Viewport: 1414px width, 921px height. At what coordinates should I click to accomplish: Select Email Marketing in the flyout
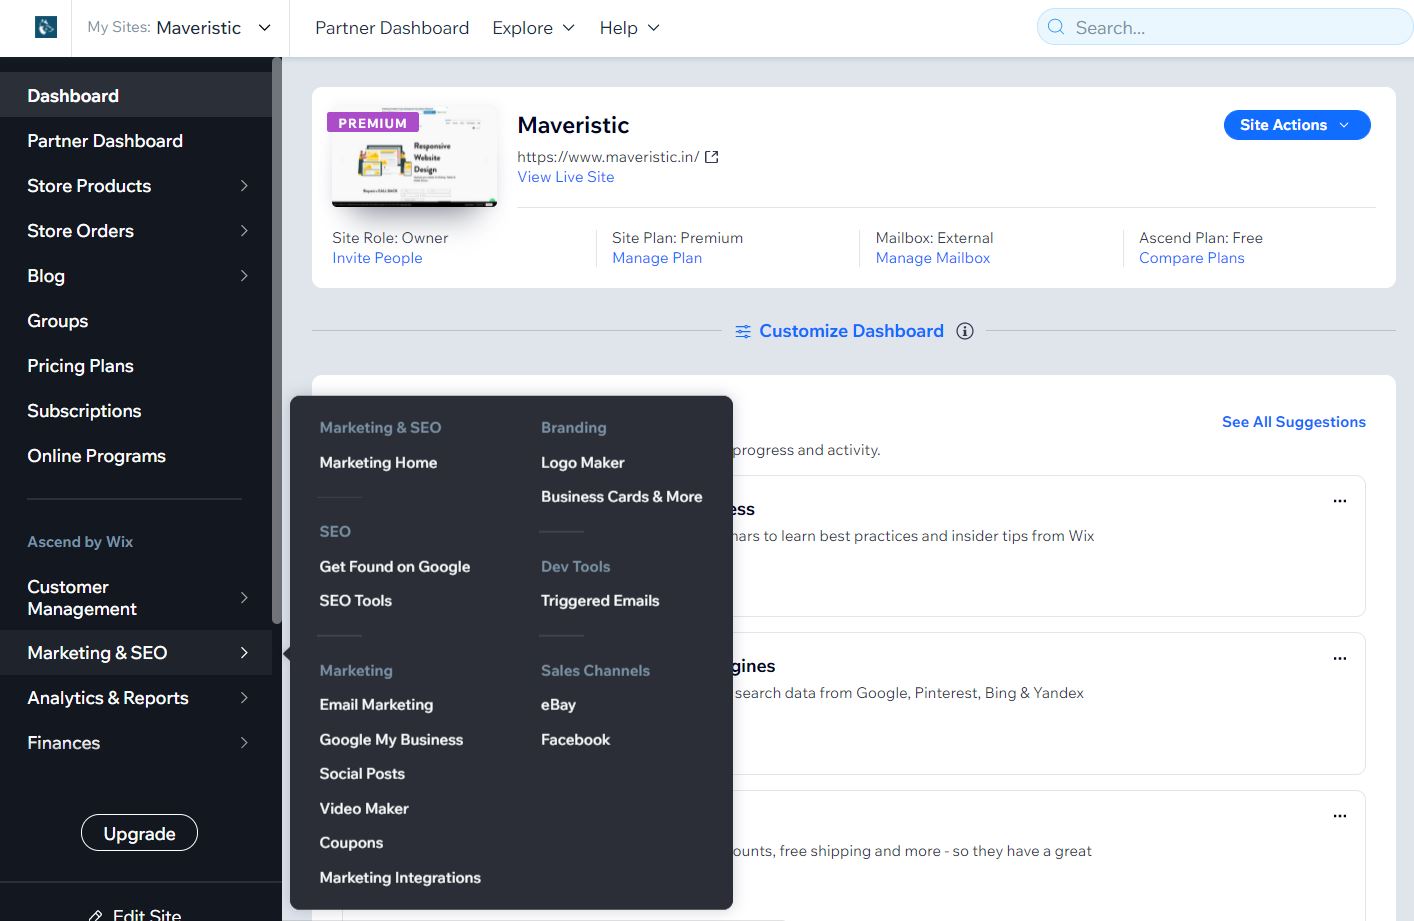[376, 705]
